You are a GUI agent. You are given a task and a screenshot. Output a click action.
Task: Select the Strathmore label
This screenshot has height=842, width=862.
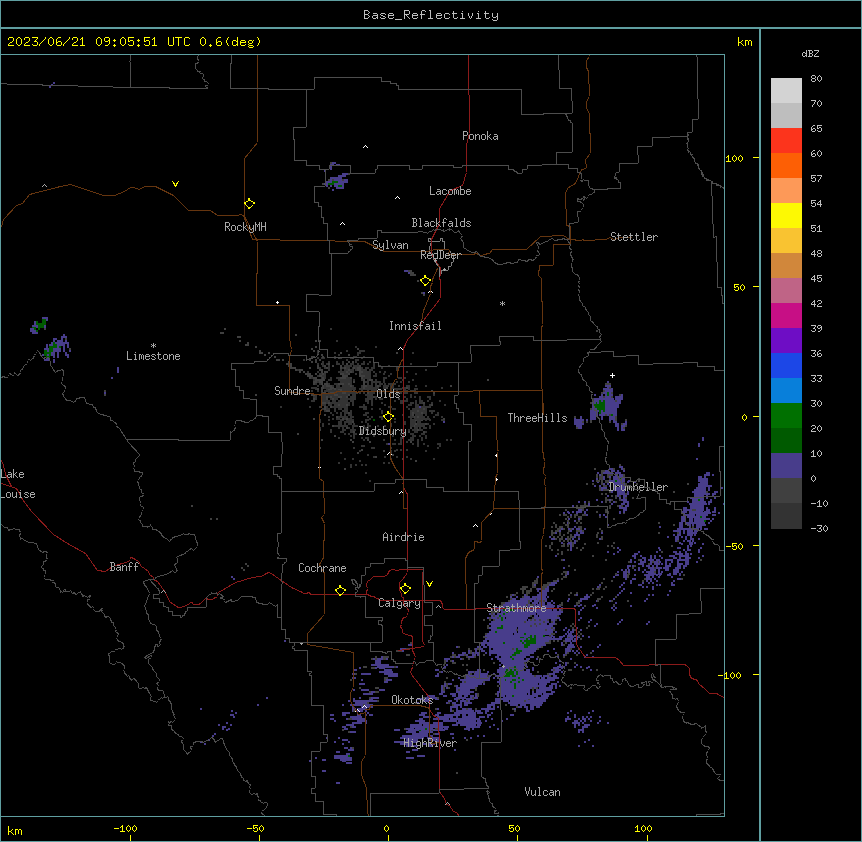(516, 608)
